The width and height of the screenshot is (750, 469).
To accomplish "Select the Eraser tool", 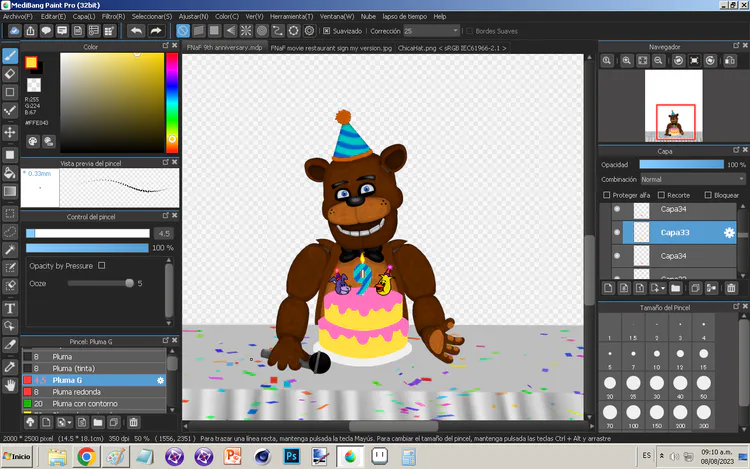I will click(x=10, y=74).
